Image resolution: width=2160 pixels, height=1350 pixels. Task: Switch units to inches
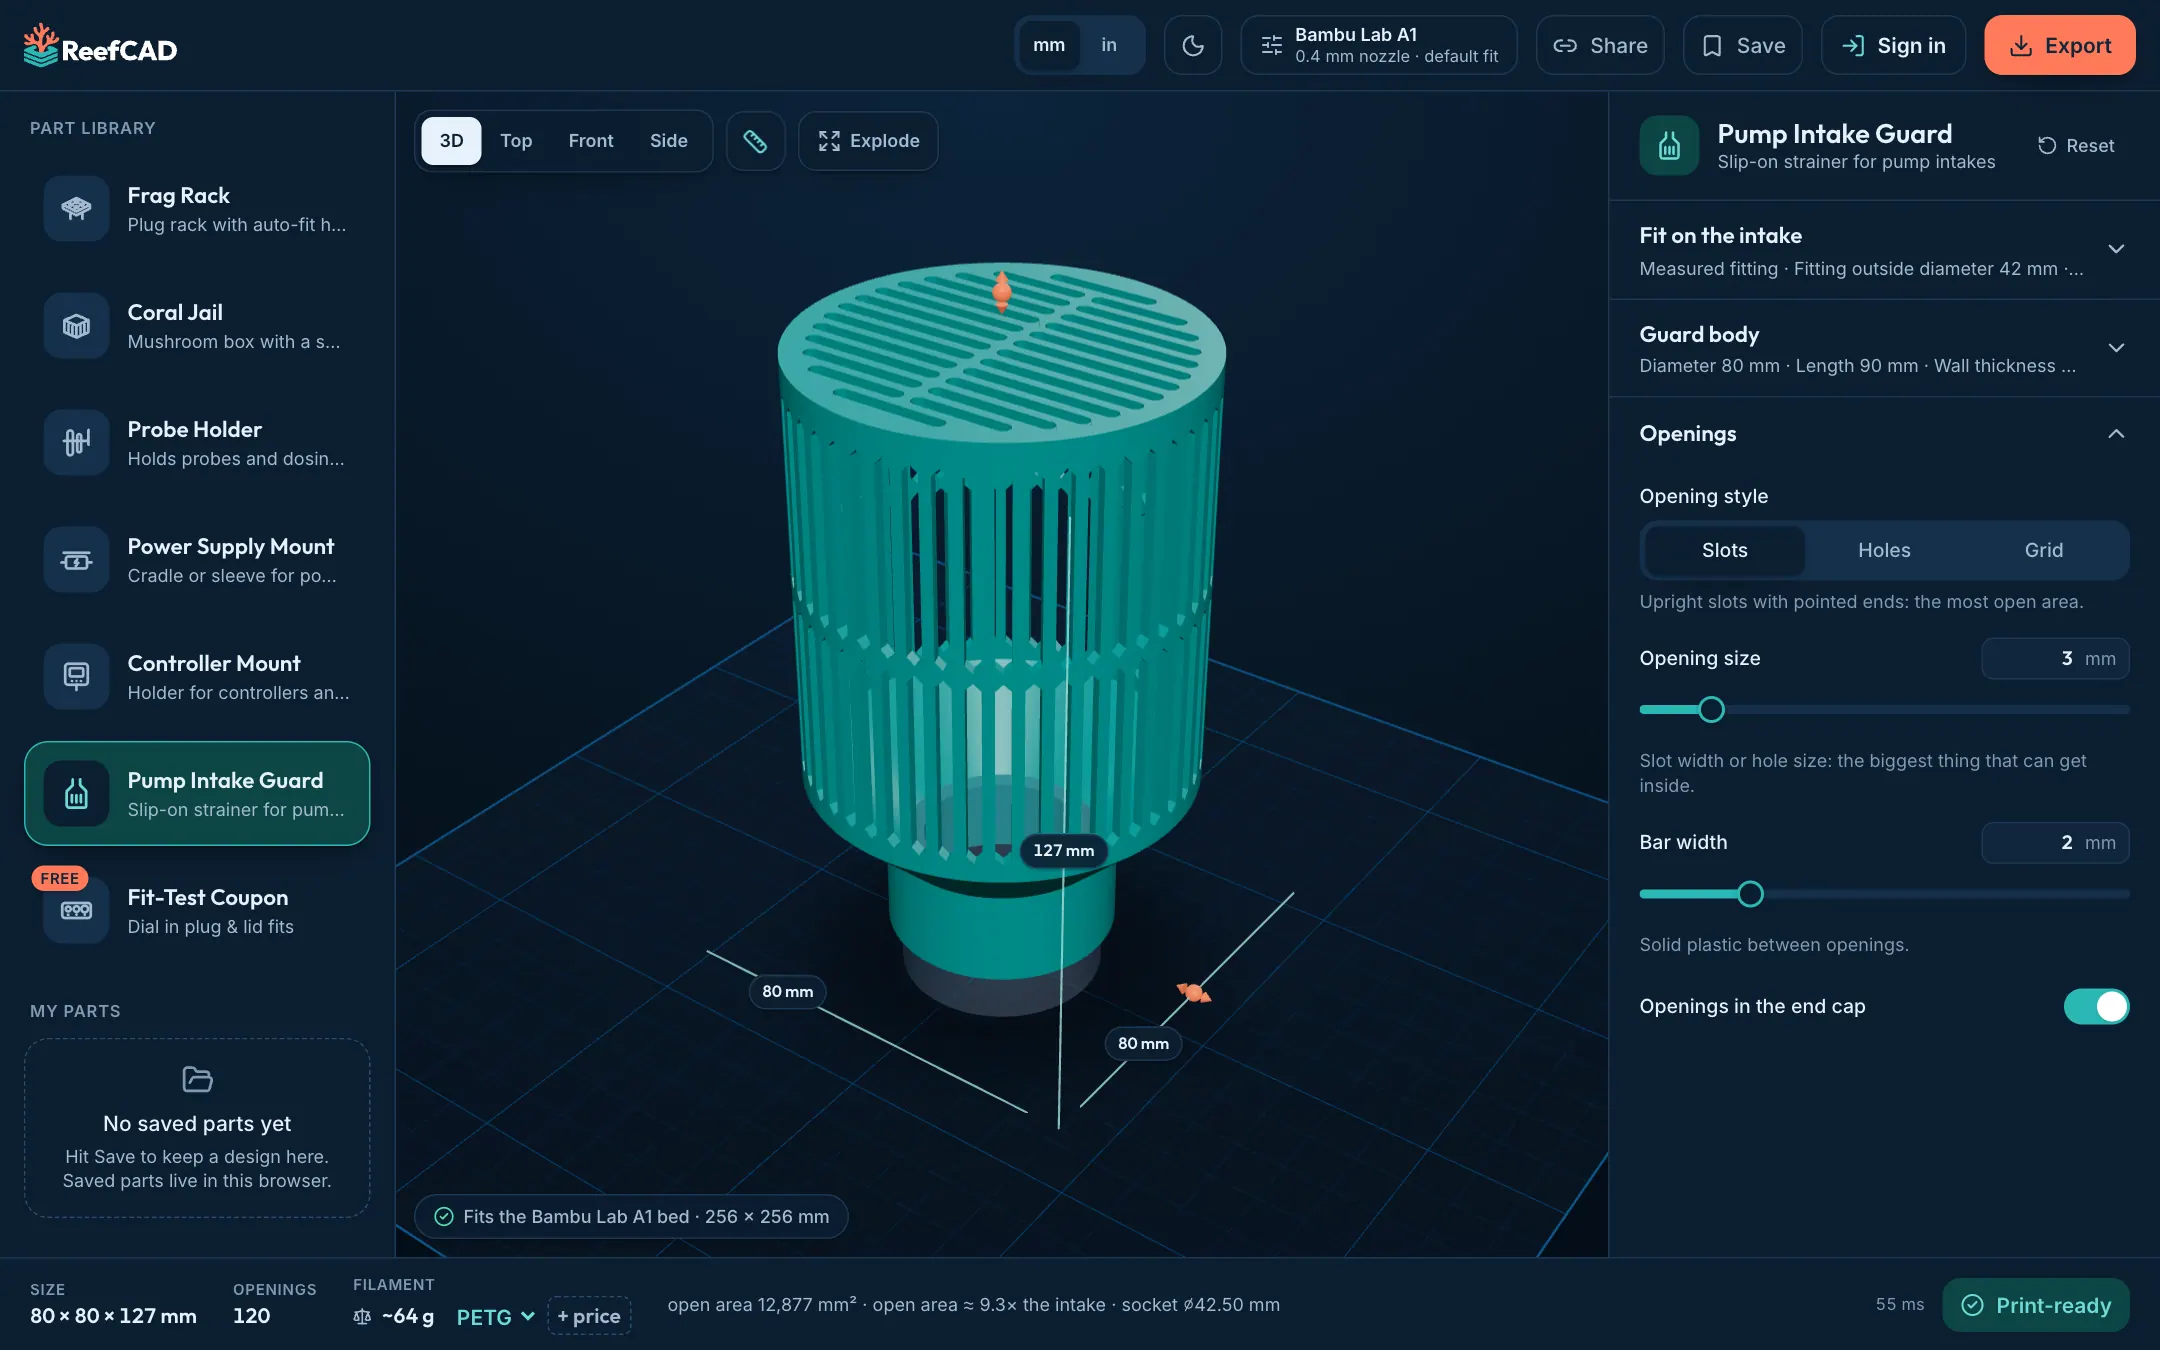click(x=1108, y=45)
